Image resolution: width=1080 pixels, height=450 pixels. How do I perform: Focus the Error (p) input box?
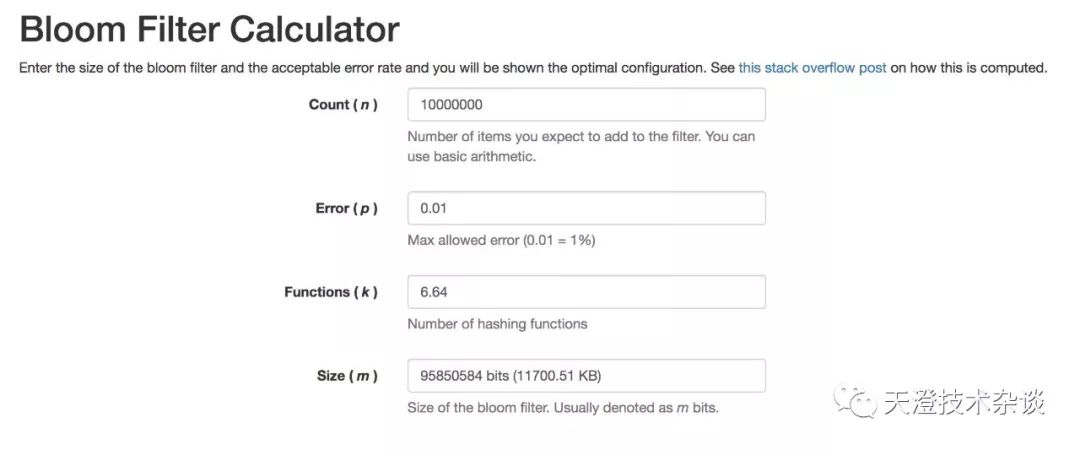[586, 208]
